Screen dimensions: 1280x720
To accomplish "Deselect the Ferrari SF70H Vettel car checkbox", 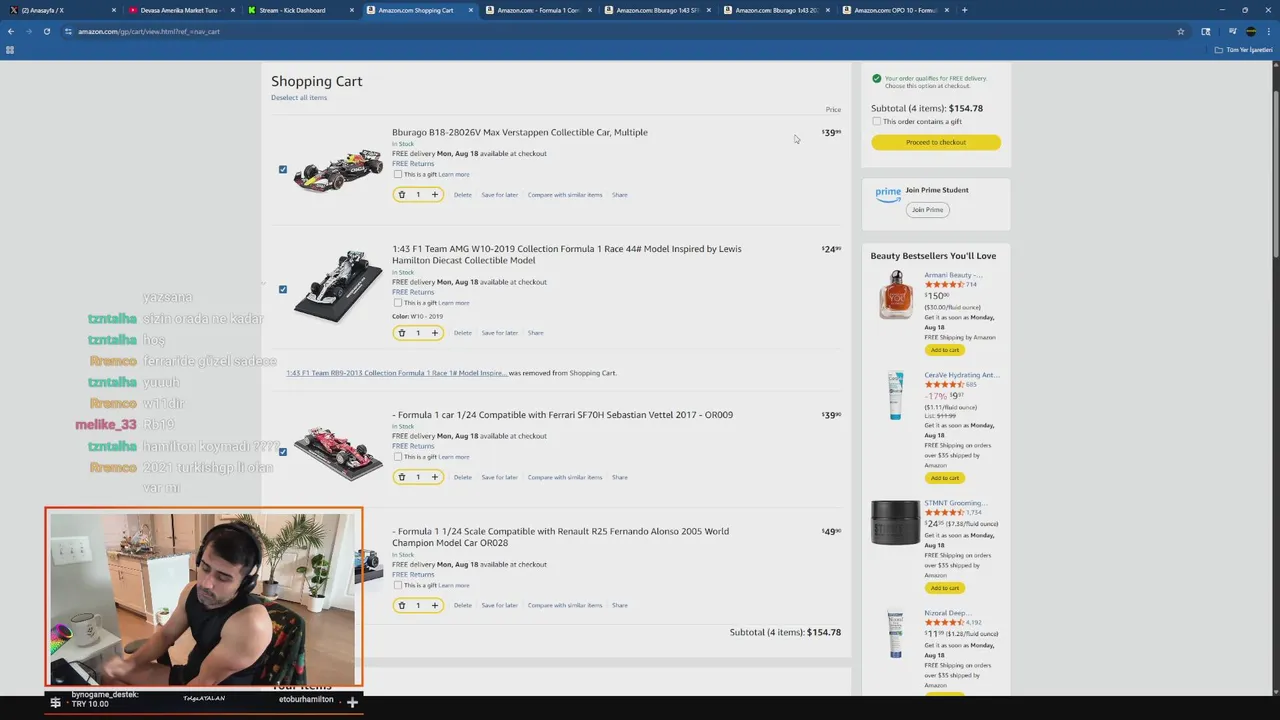I will pyautogui.click(x=283, y=451).
